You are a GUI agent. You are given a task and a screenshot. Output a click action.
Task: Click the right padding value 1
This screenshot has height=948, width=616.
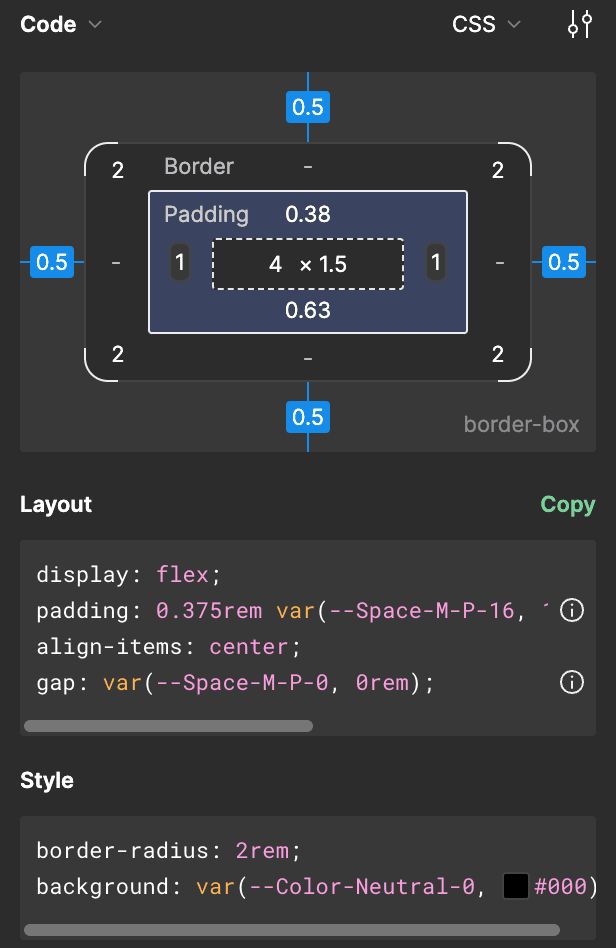[x=436, y=263]
